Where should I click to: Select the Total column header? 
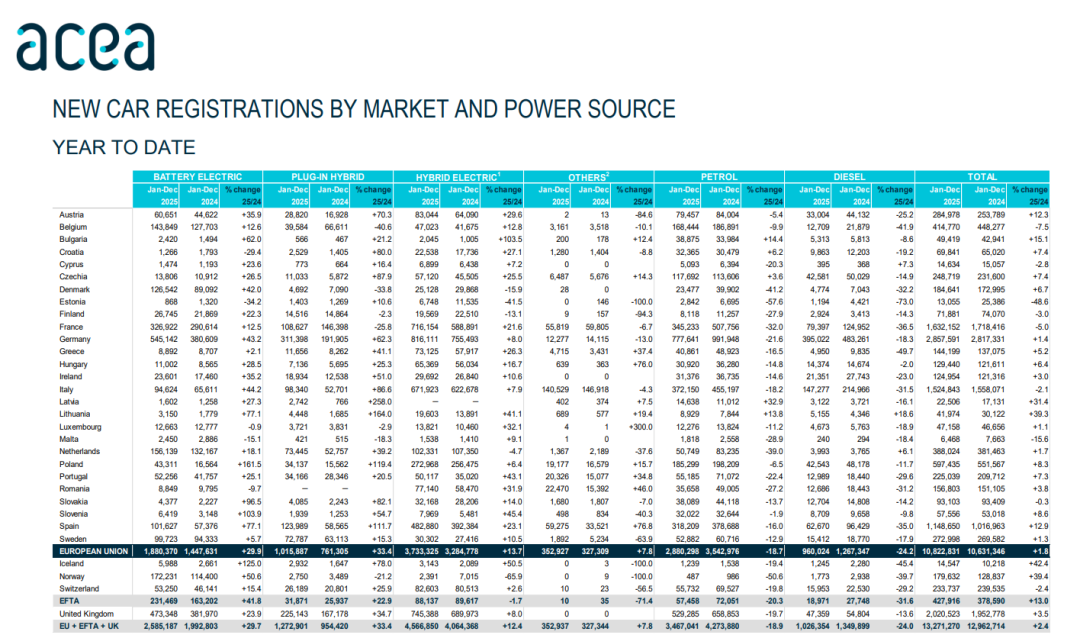982,176
